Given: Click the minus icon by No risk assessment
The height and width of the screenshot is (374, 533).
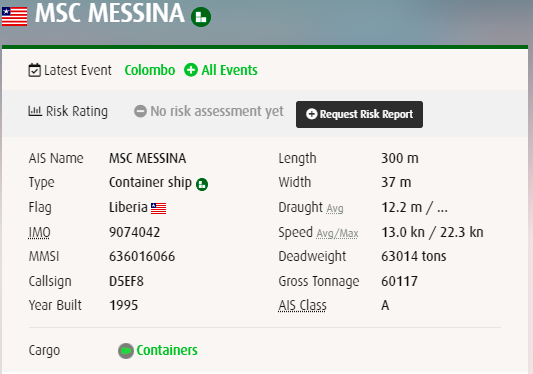Looking at the screenshot, I should (140, 111).
